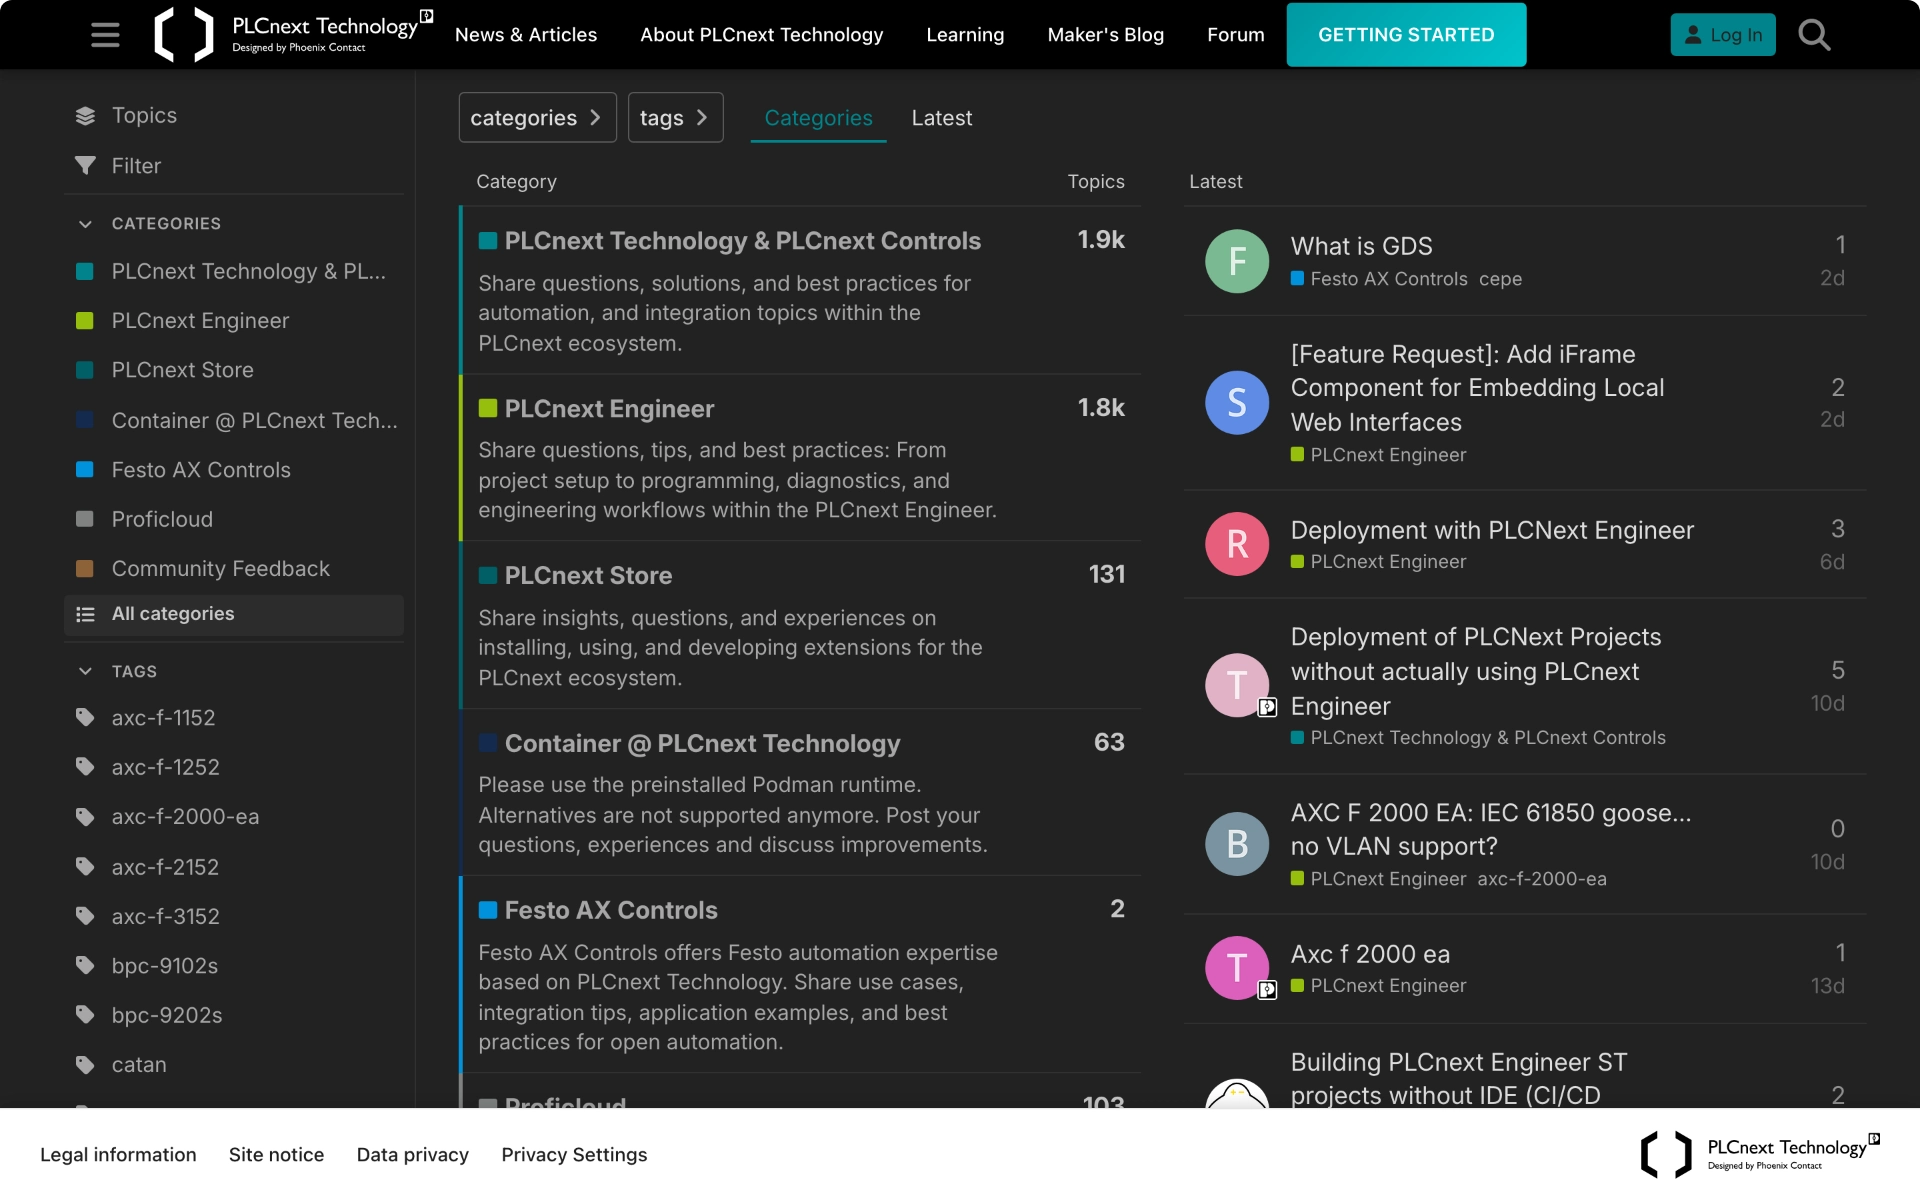Open Festo AX Controls category heading
The image size is (1920, 1200).
(611, 911)
